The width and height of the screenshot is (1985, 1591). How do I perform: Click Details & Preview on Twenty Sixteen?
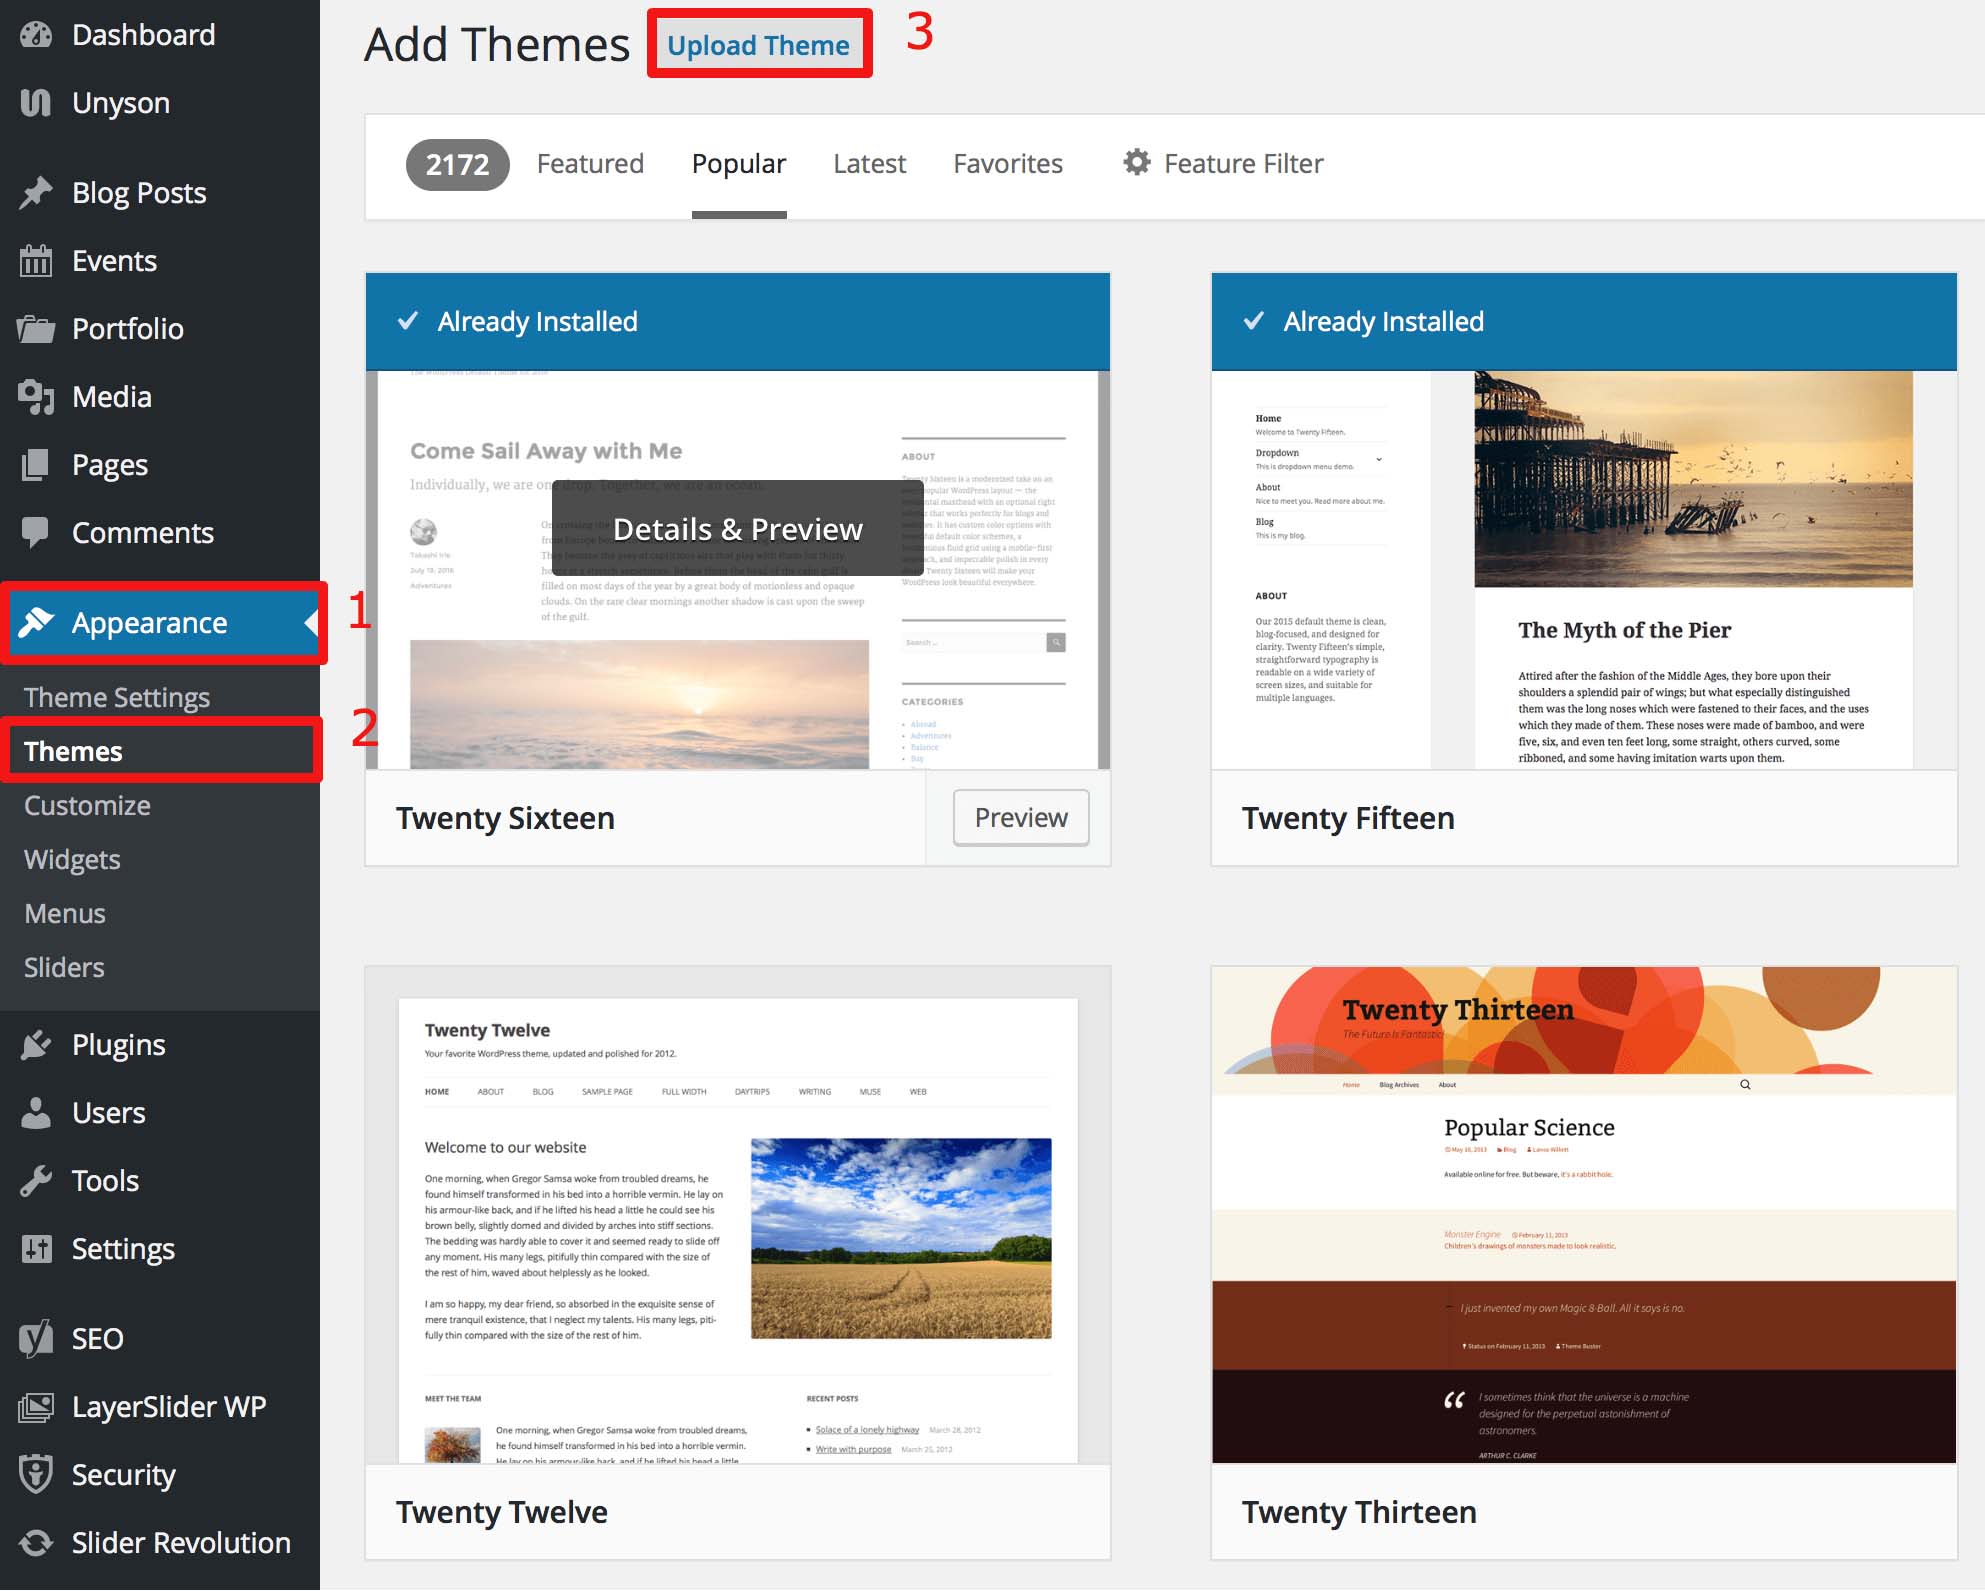pos(737,528)
